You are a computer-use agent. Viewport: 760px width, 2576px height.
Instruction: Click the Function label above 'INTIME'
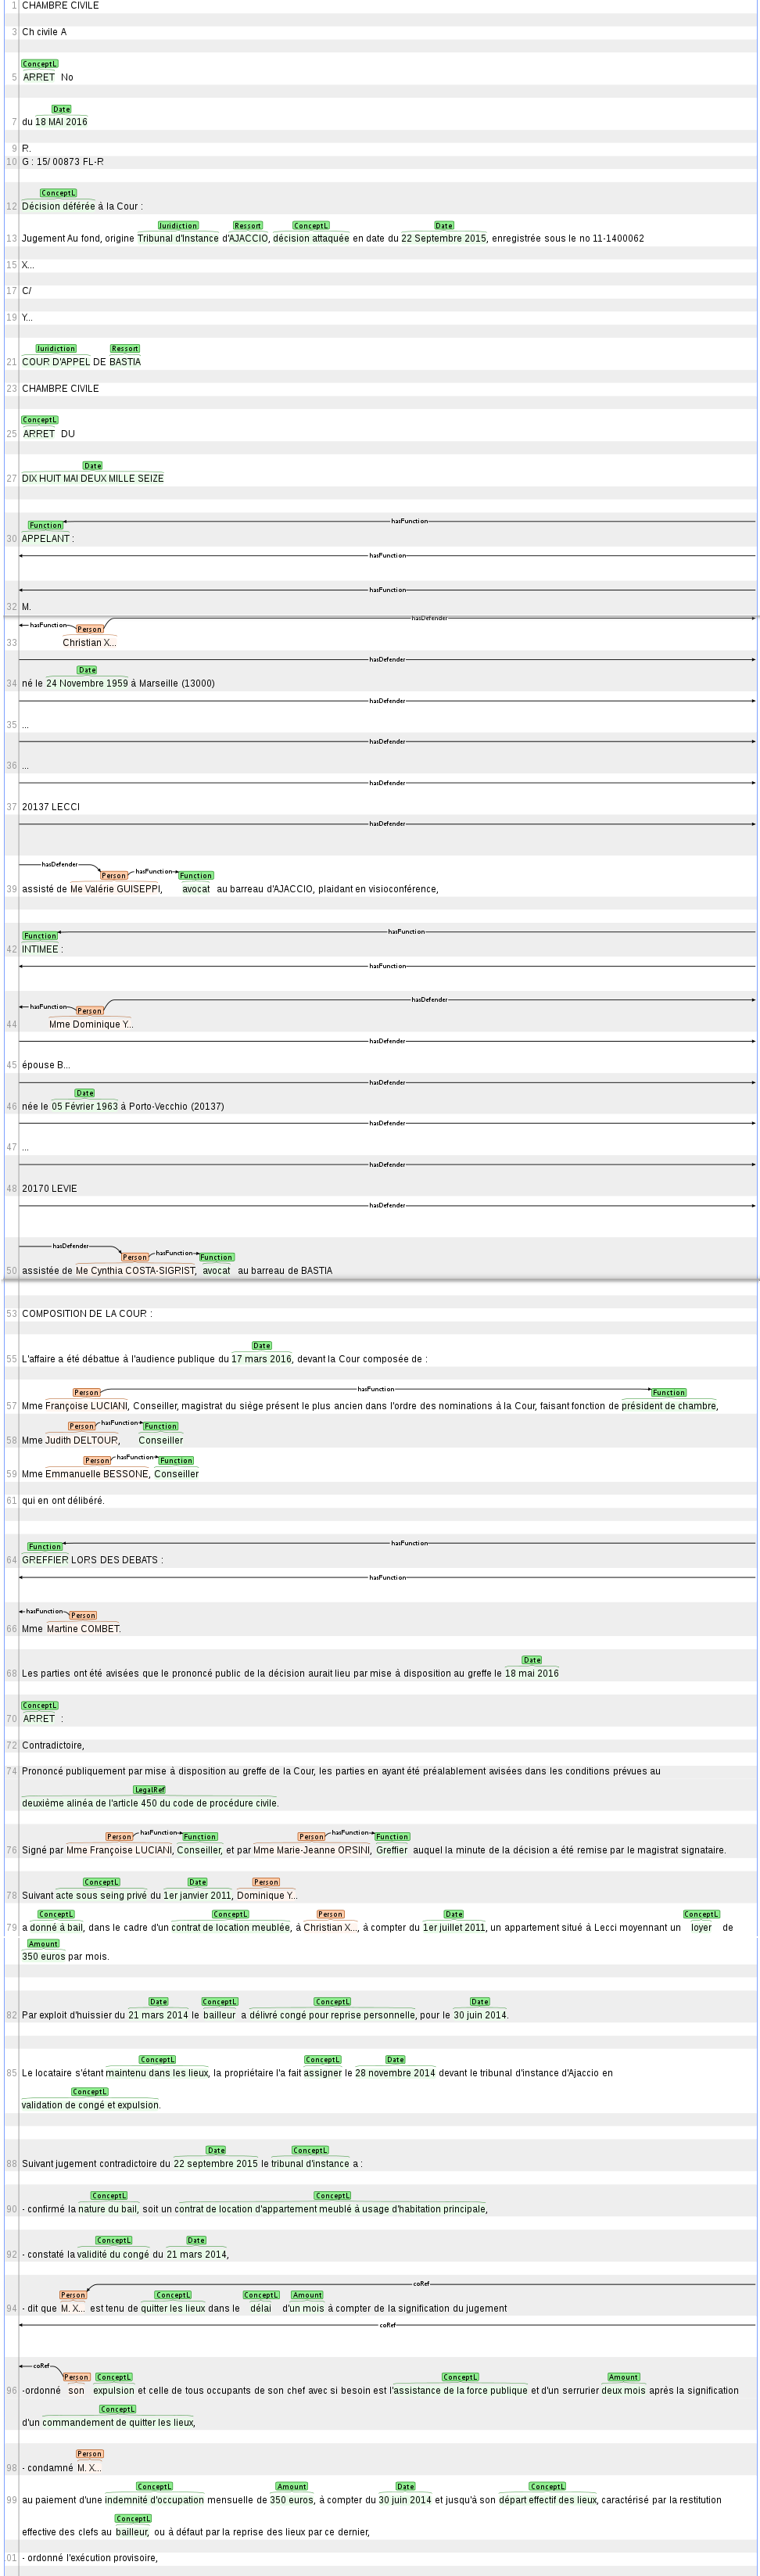coord(41,936)
